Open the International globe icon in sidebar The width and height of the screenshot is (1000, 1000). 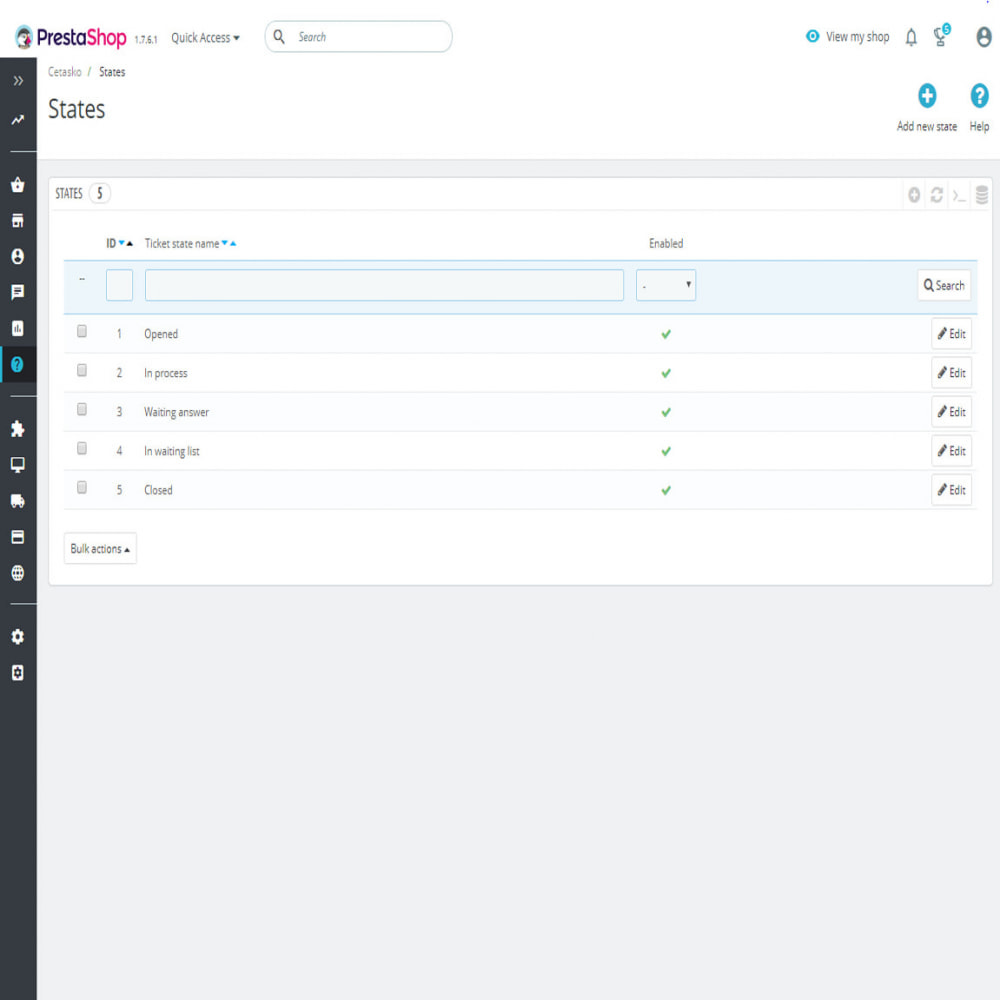18,573
